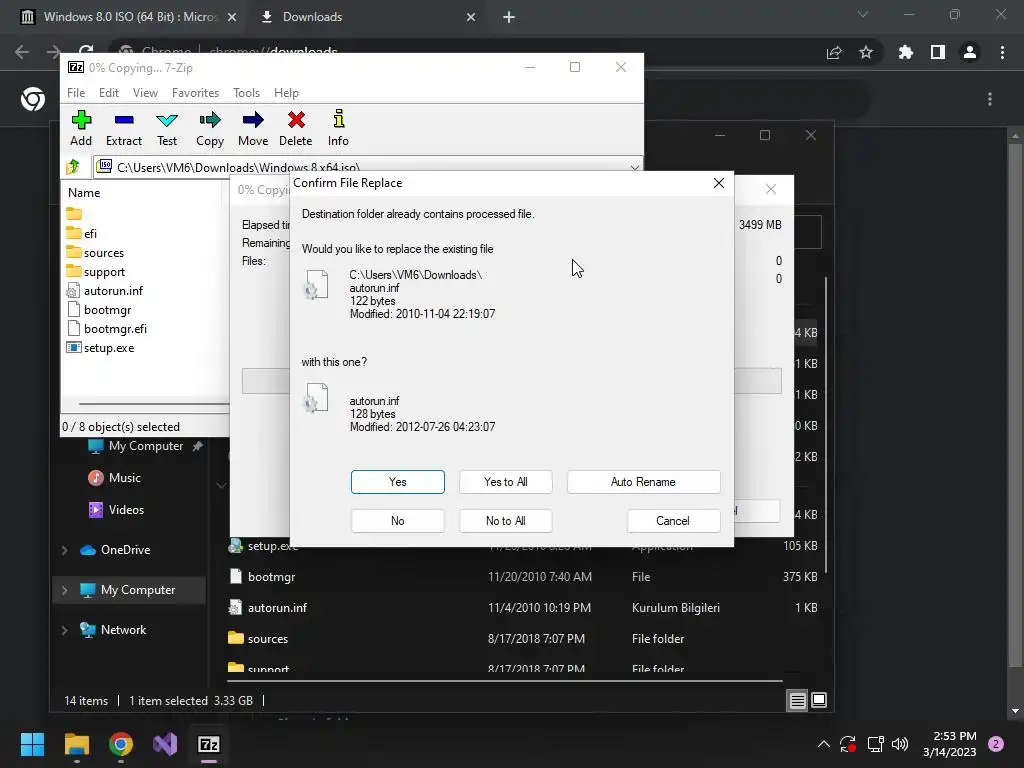Select bootmgr file in Explorer list

point(522,577)
